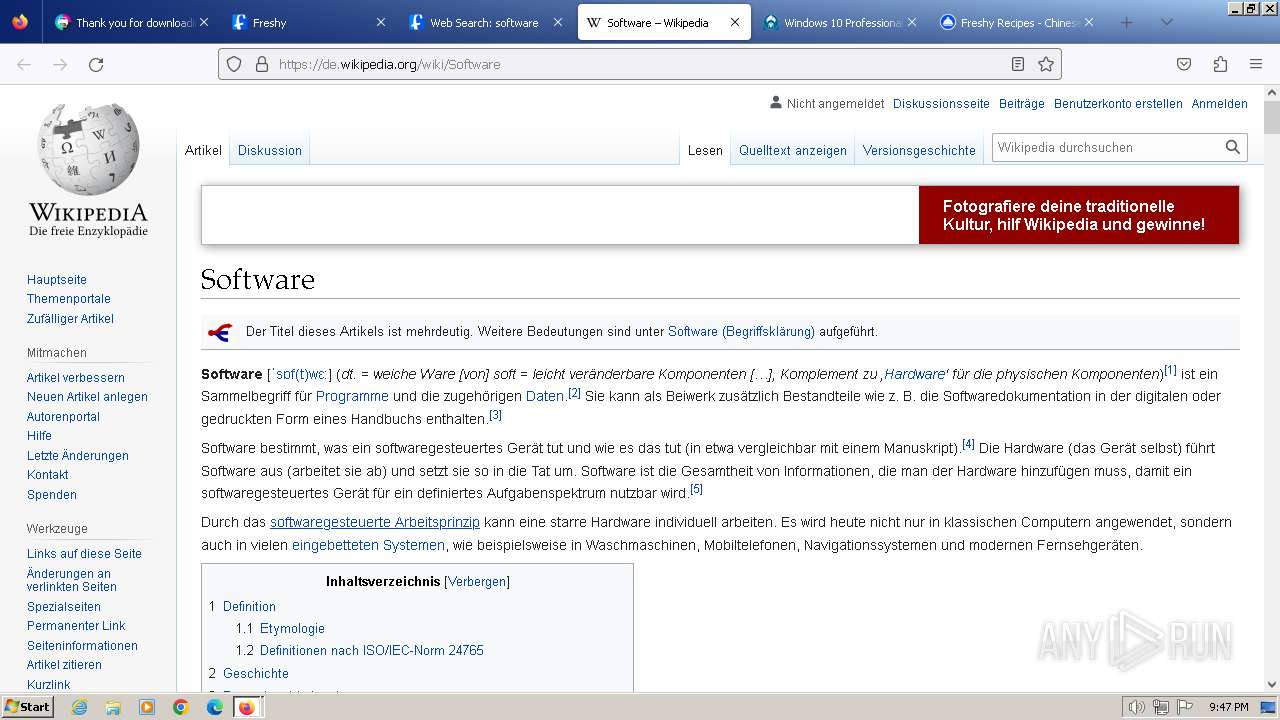This screenshot has height=720, width=1280.
Task: Open Google Chrome from the taskbar
Action: [x=181, y=707]
